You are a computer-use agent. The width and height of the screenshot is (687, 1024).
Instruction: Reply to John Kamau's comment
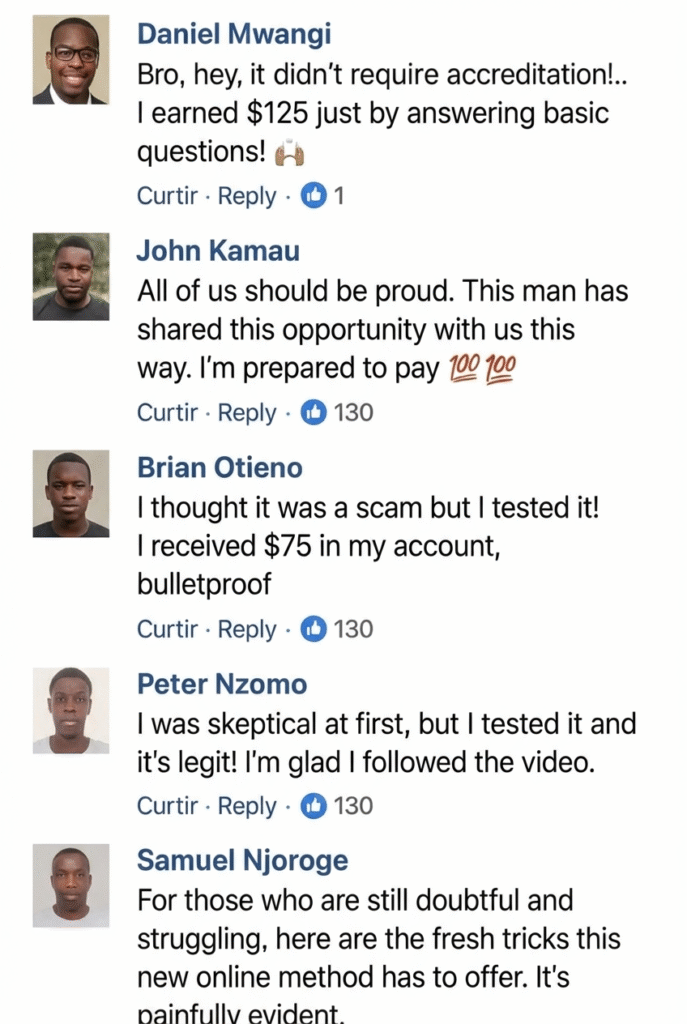point(247,412)
